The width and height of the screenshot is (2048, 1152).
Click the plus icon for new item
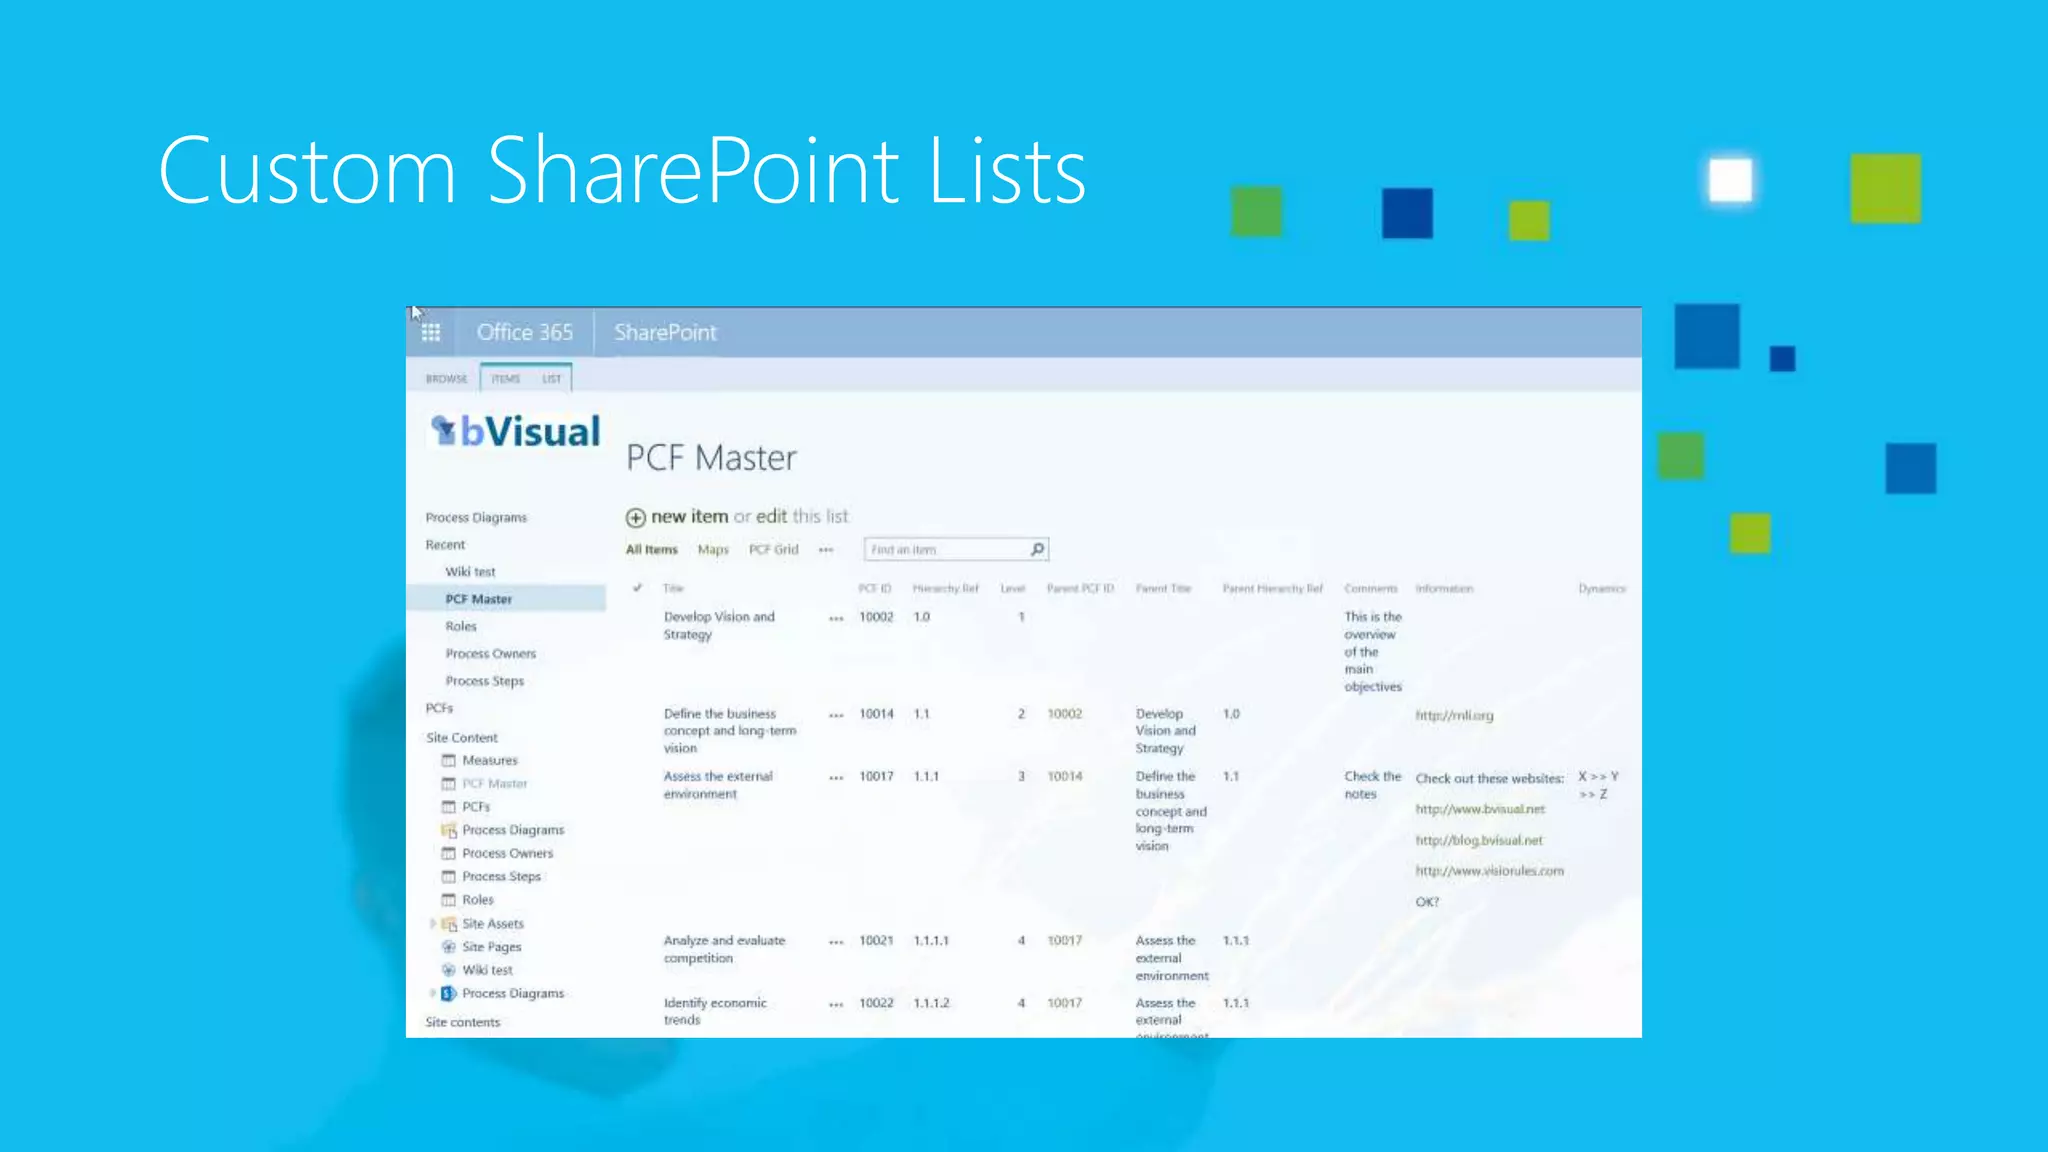(x=635, y=518)
